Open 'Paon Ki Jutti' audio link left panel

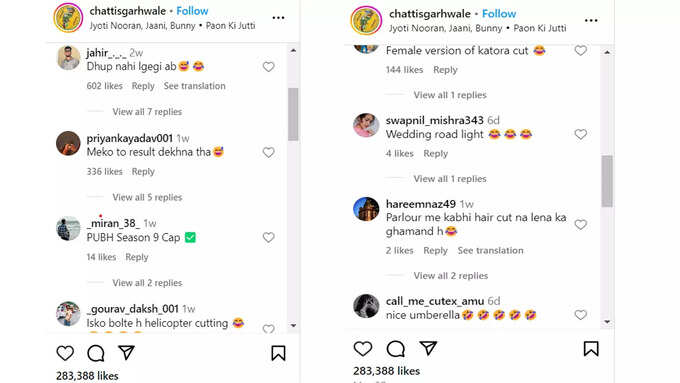[230, 26]
